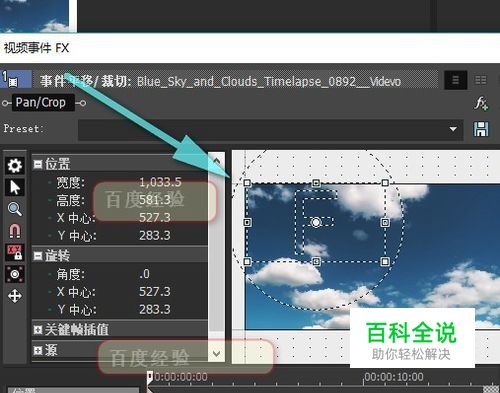Click crop top-left corner handle
This screenshot has width=500, height=393.
point(247,183)
